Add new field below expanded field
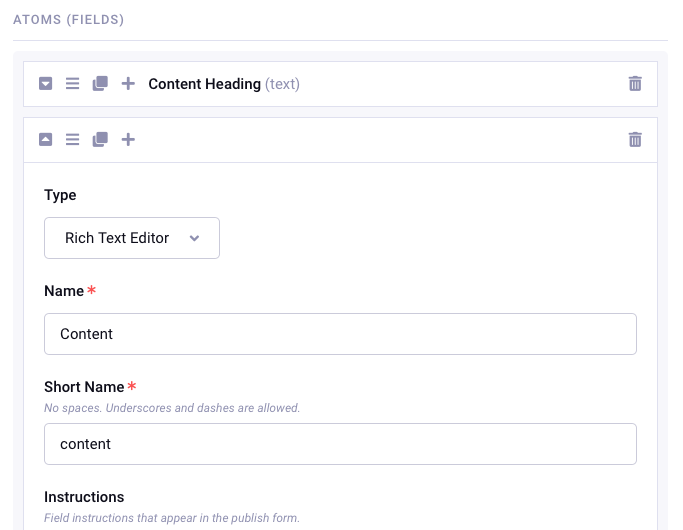Image resolution: width=683 pixels, height=530 pixels. point(128,140)
